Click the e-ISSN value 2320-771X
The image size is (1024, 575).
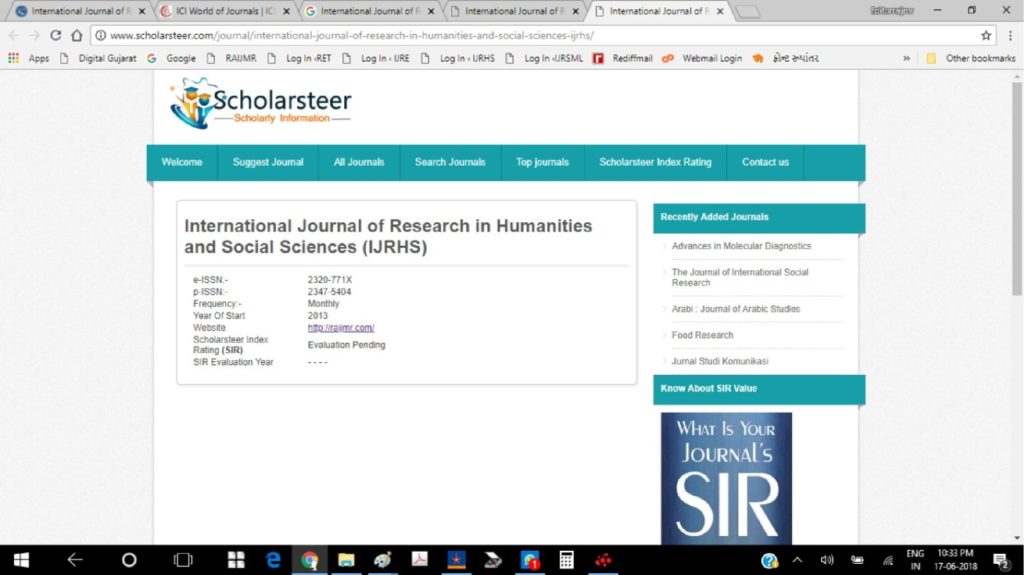click(330, 280)
